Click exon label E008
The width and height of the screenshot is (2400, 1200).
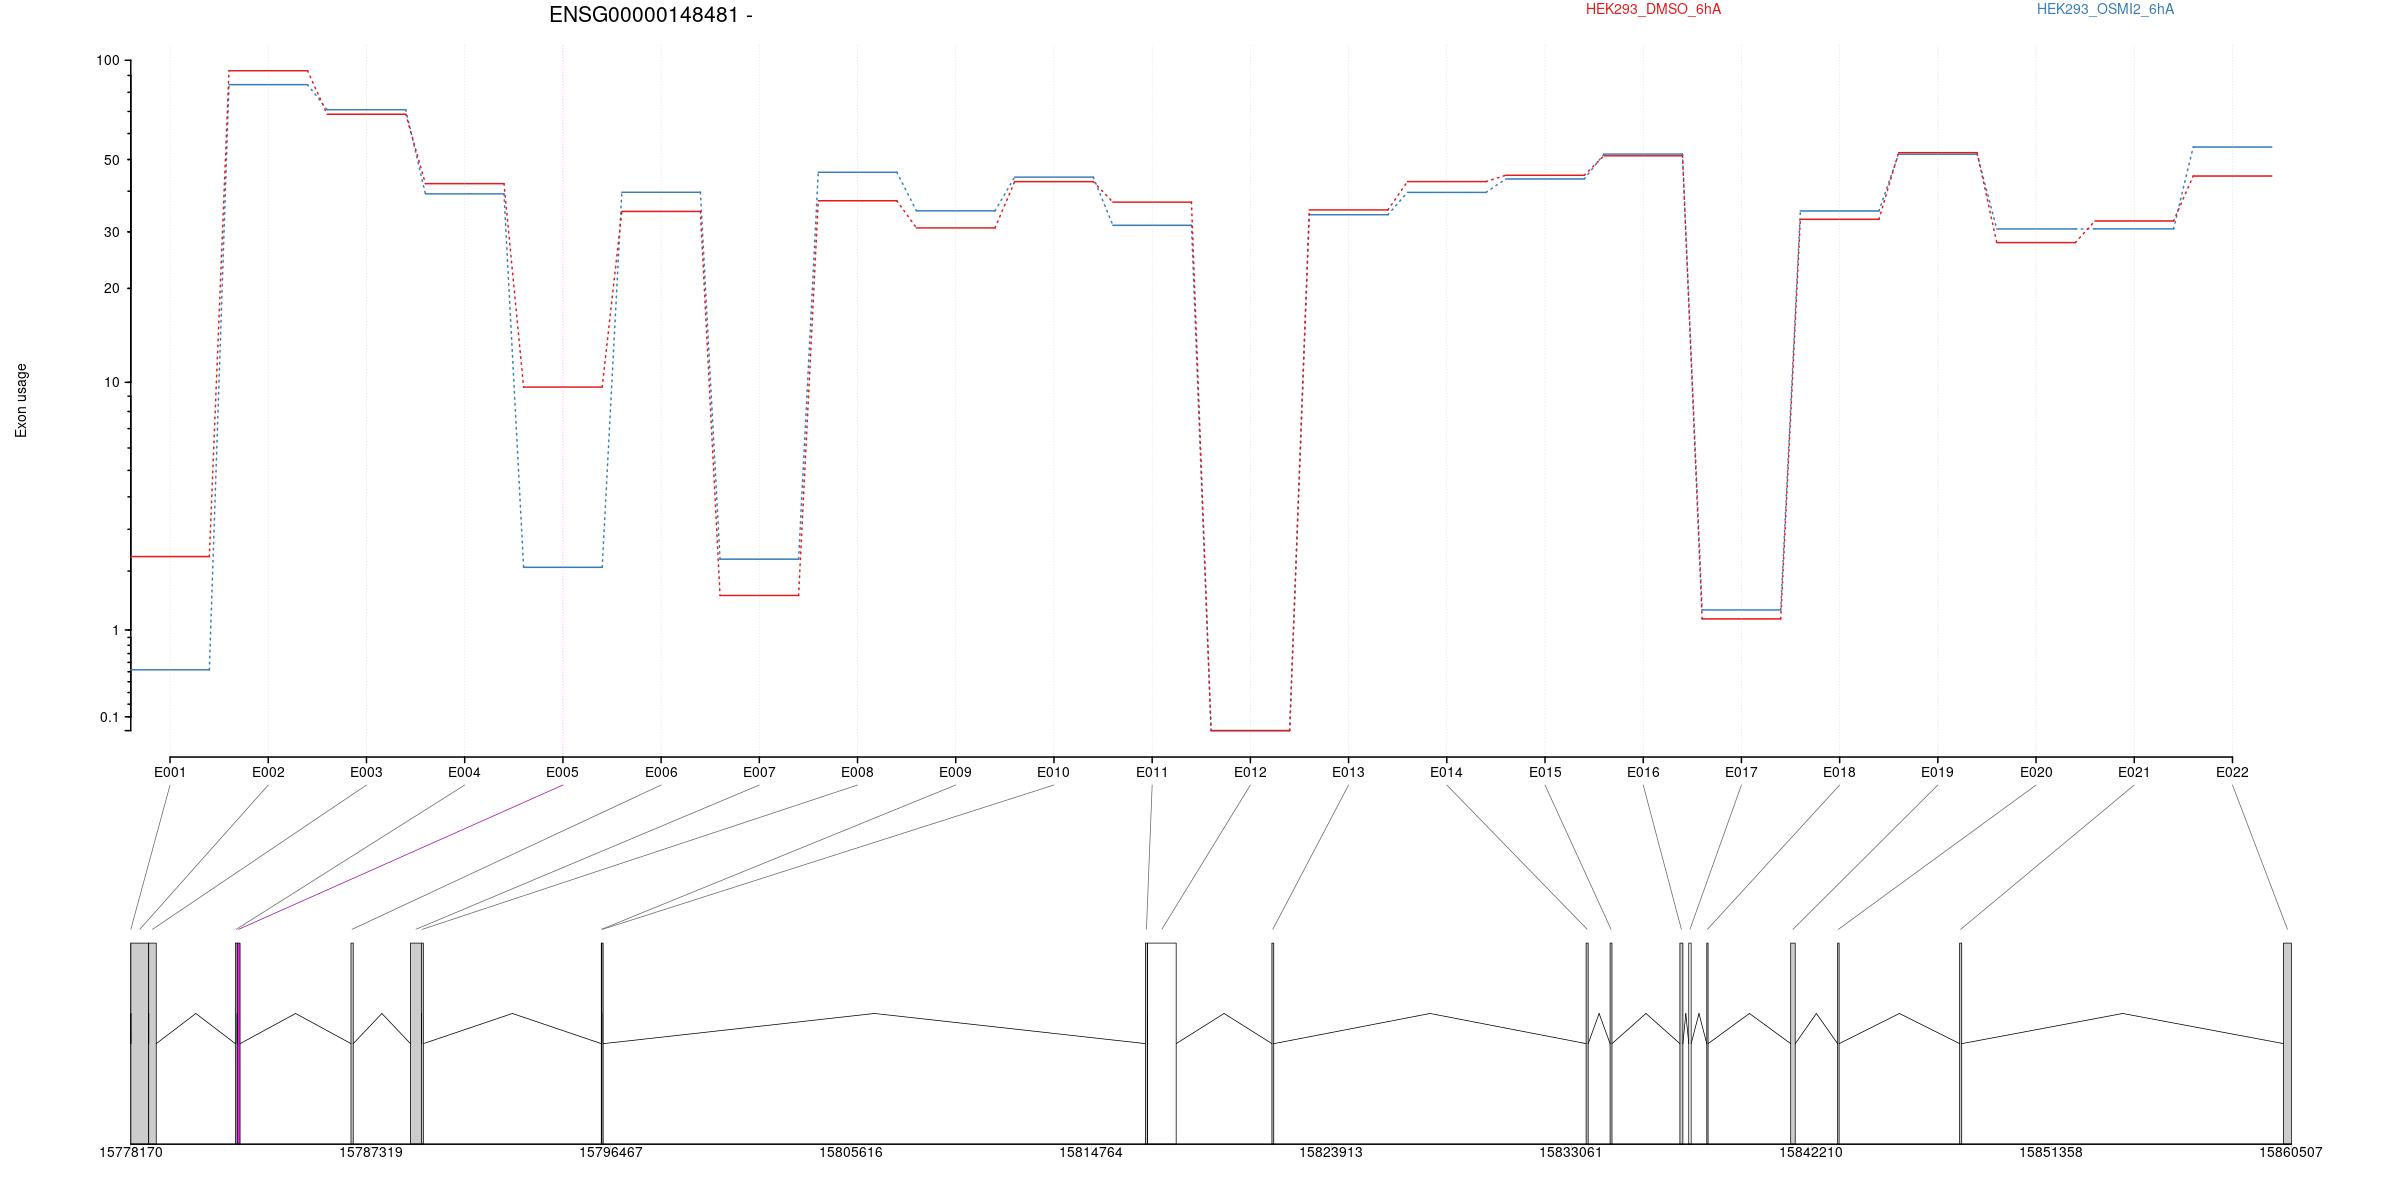click(857, 772)
